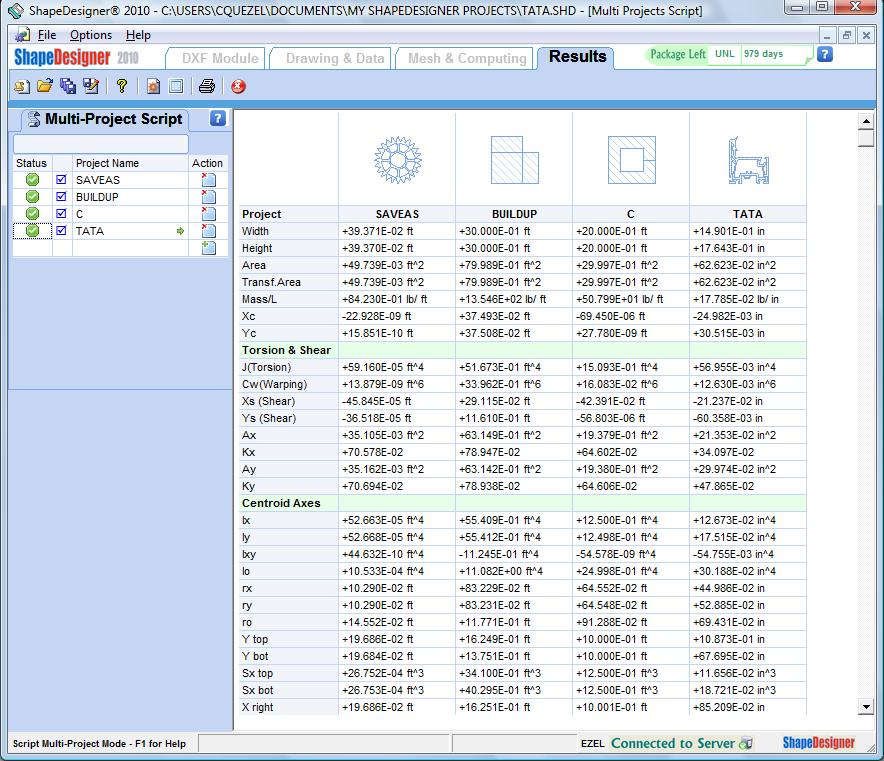884x761 pixels.
Task: Uncheck the C project checkbox
Action: [61, 214]
